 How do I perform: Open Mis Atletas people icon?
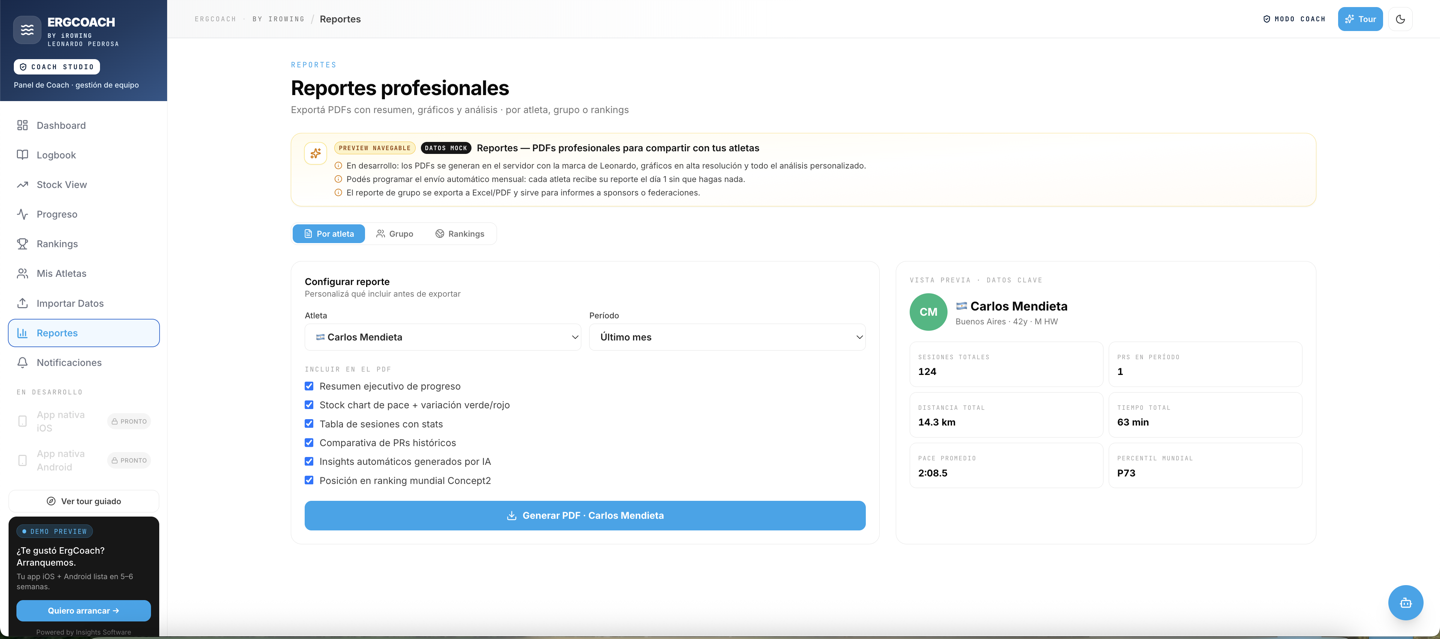(22, 273)
